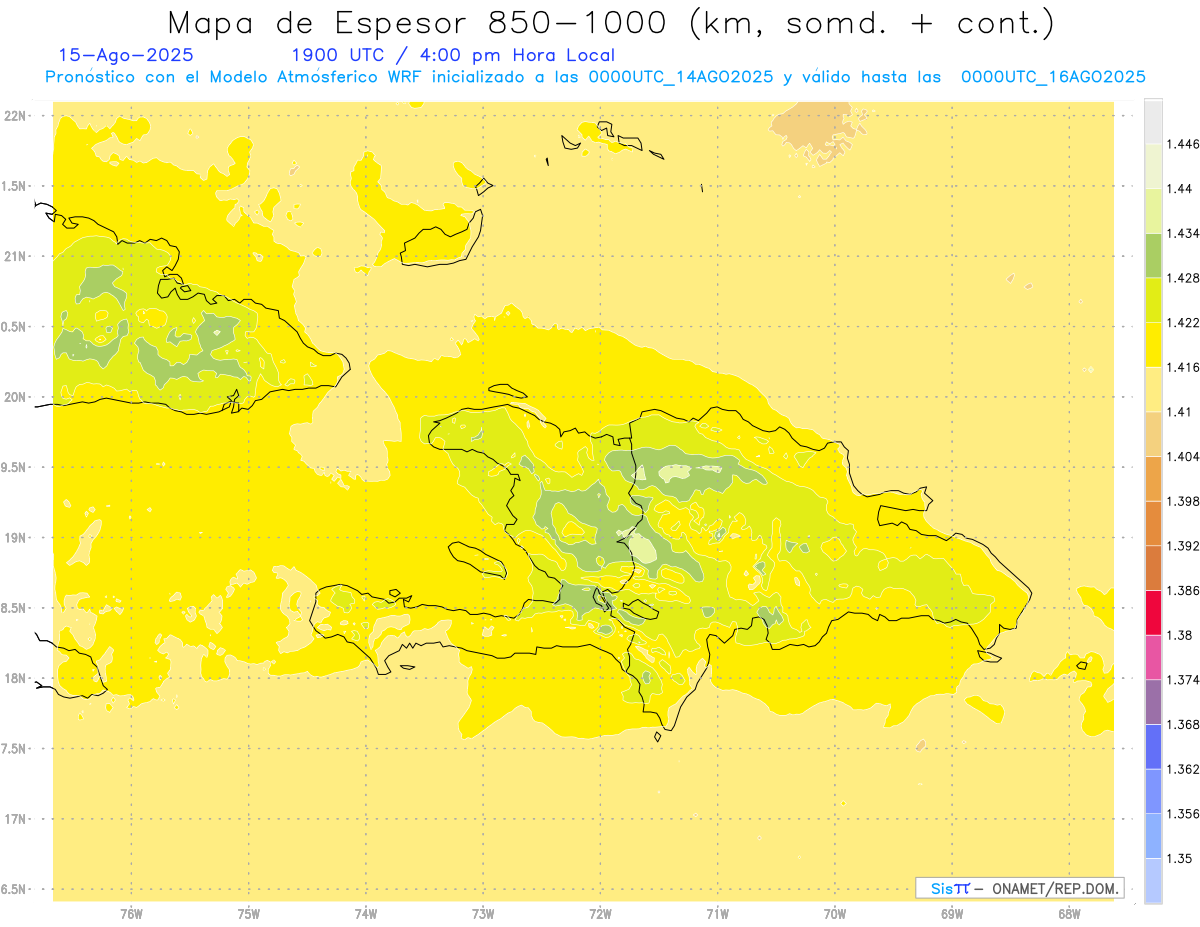Click the legend value "1.428"
1200x927 pixels.
tap(1185, 278)
